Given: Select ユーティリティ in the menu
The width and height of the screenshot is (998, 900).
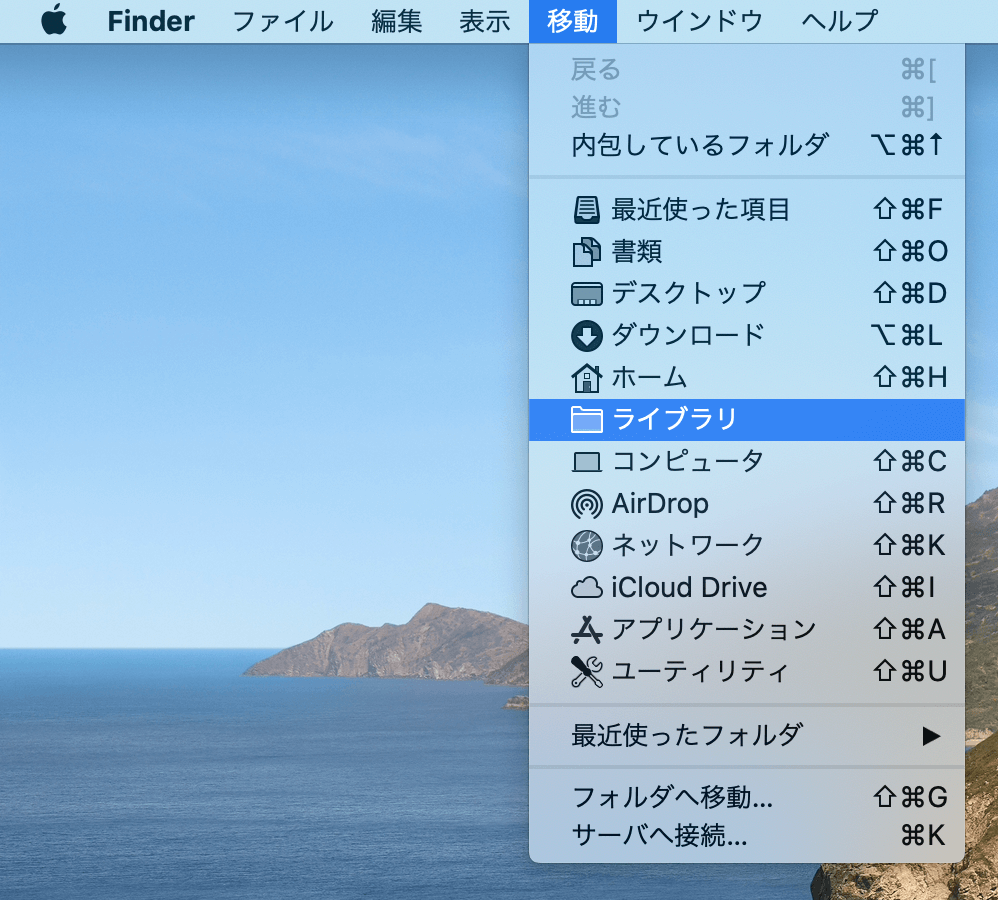Looking at the screenshot, I should (x=747, y=671).
